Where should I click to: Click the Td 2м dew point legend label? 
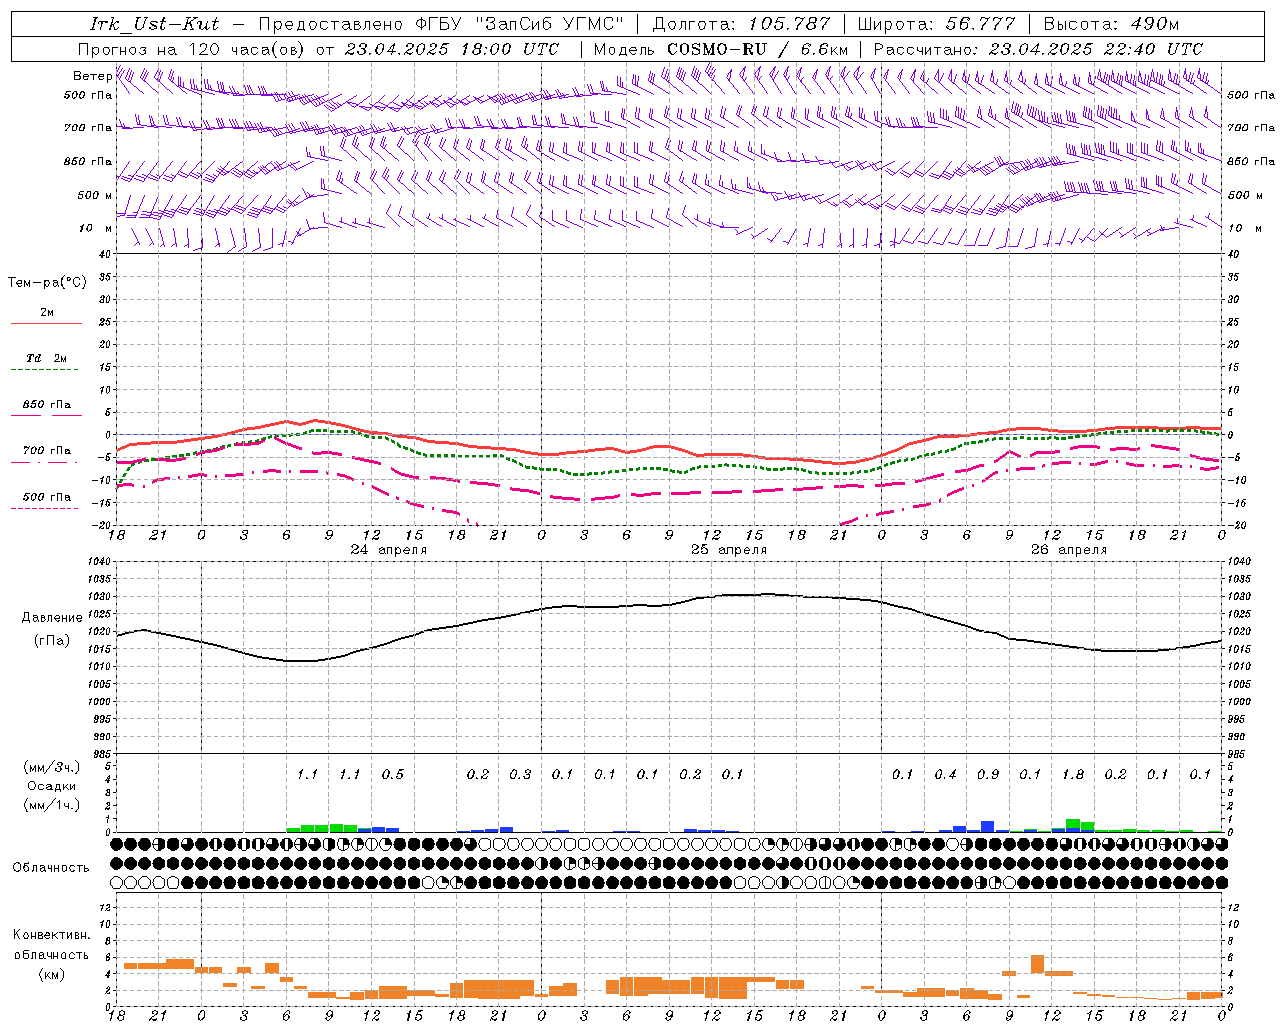tap(46, 357)
